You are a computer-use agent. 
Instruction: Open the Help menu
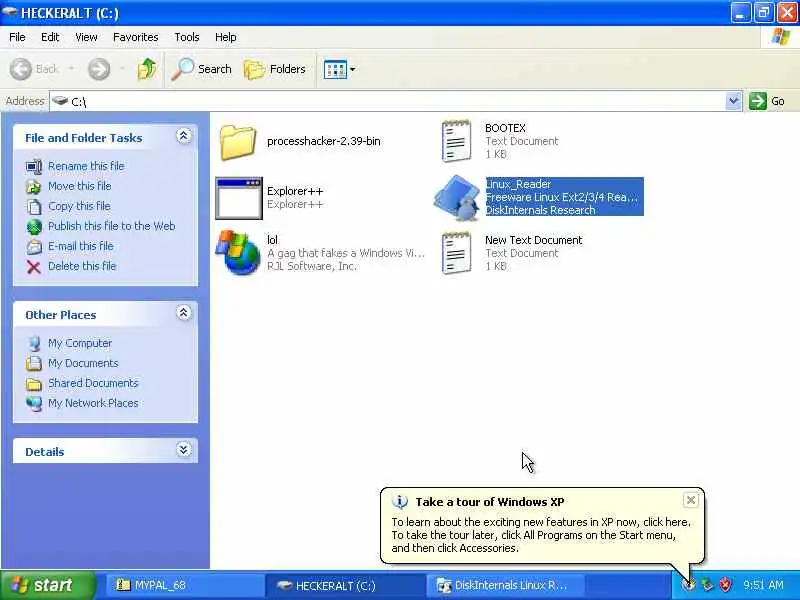pos(226,37)
